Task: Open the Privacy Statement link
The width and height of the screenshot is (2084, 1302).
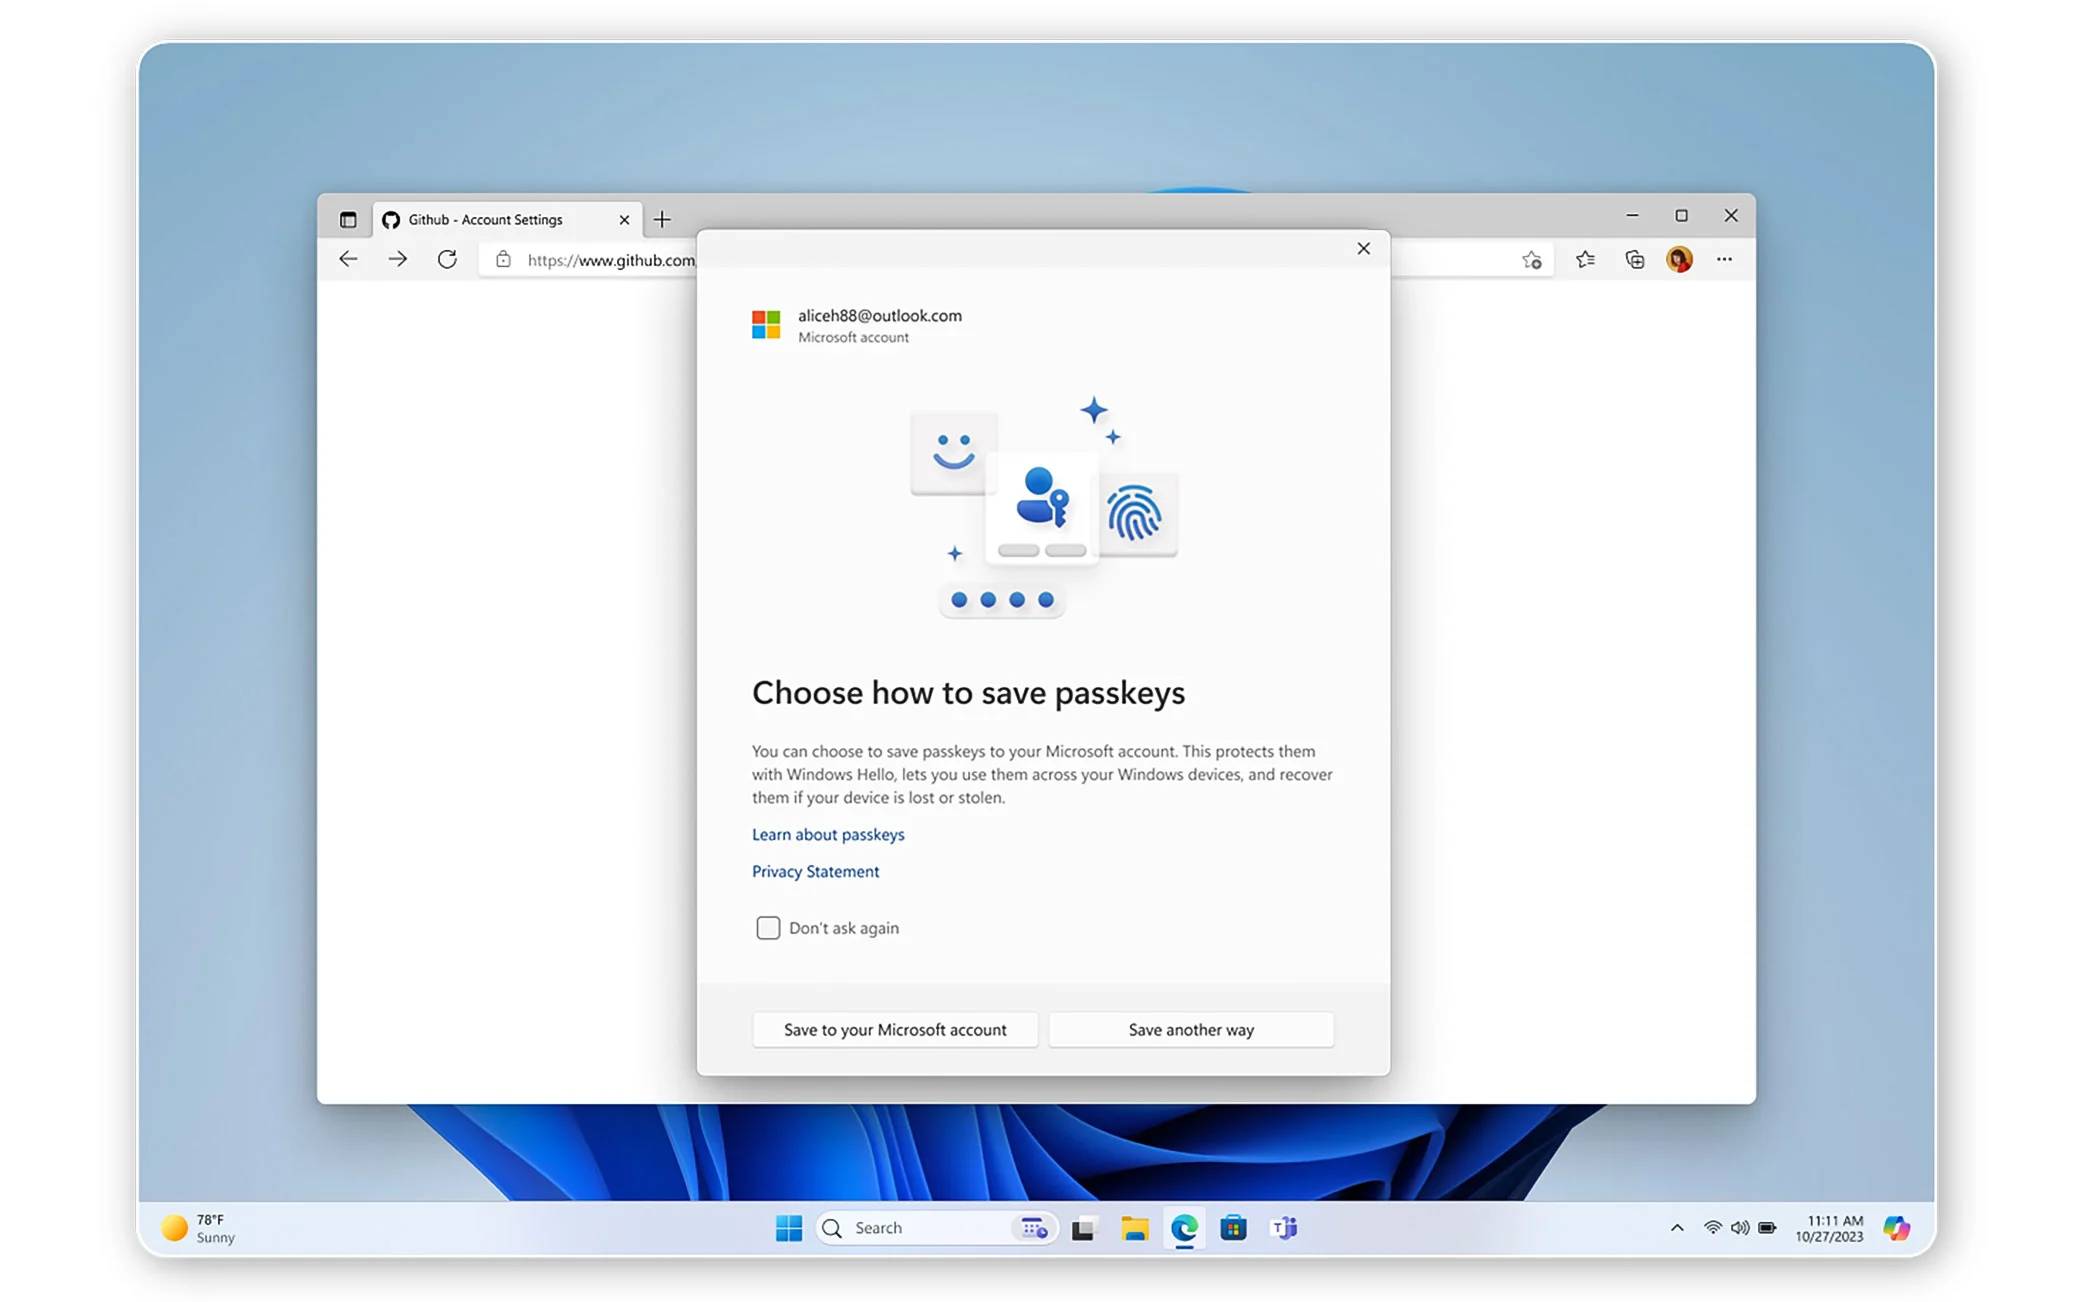Action: point(815,871)
